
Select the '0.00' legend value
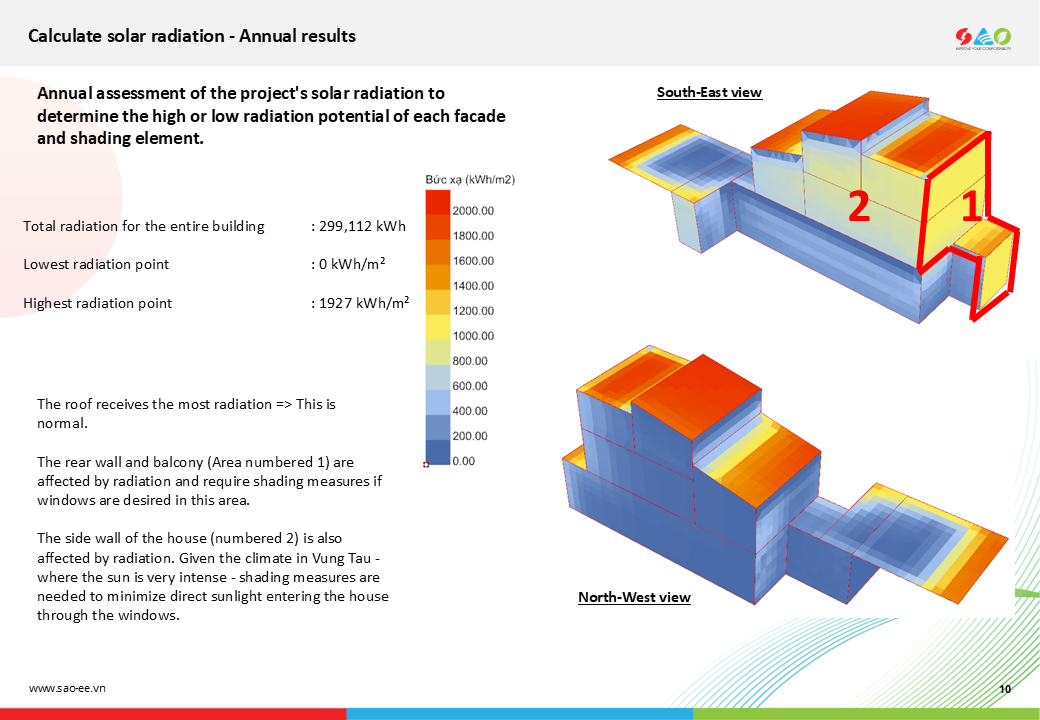coord(464,461)
